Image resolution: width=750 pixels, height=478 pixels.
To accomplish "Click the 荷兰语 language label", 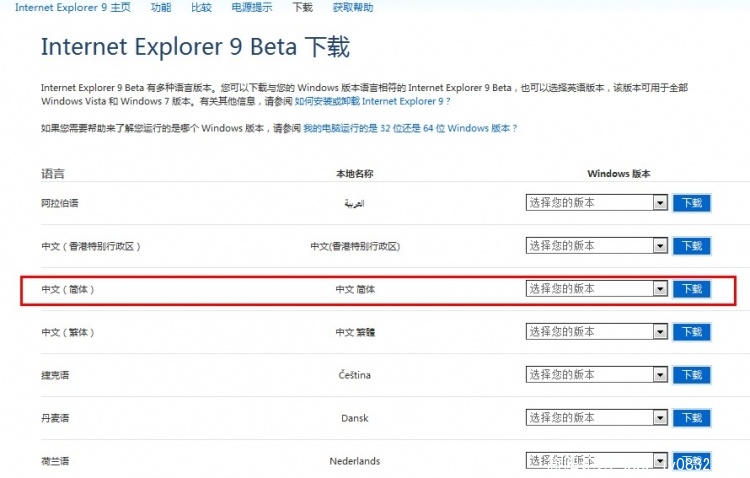I will pos(55,462).
